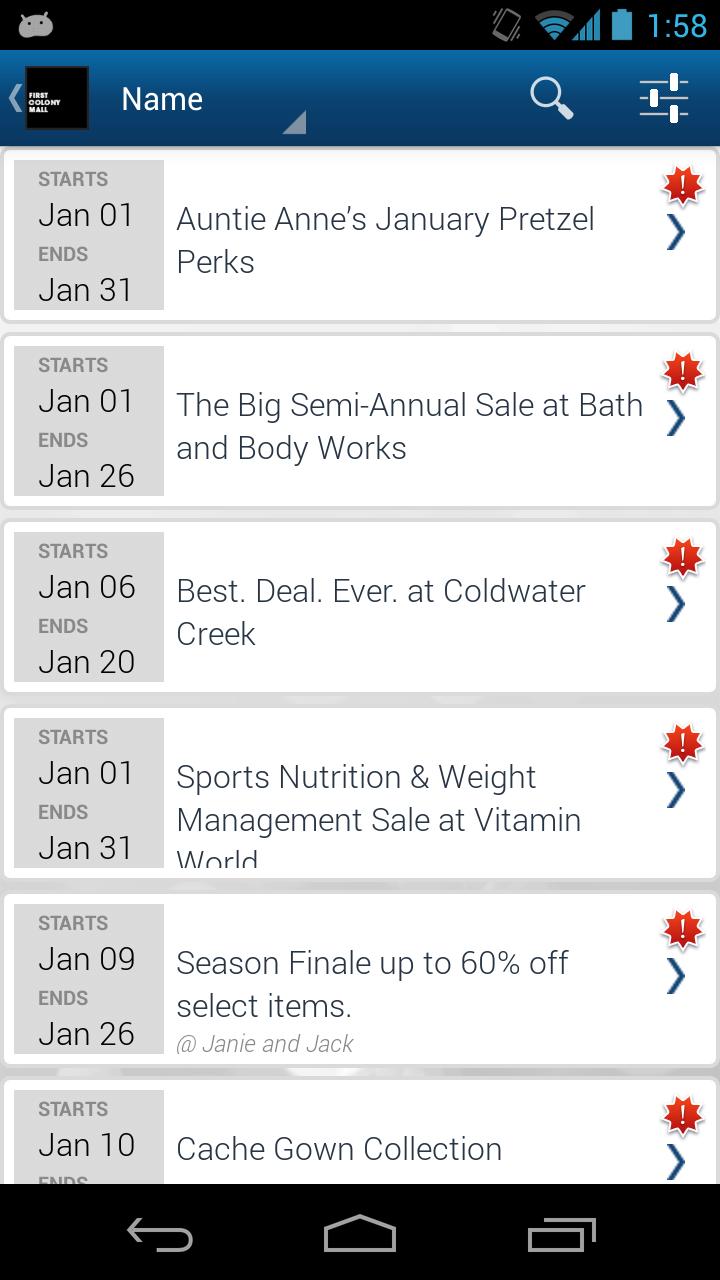This screenshot has height=1280, width=720.
Task: Tap red alert badge on Auntie Anne's deal
Action: [683, 185]
